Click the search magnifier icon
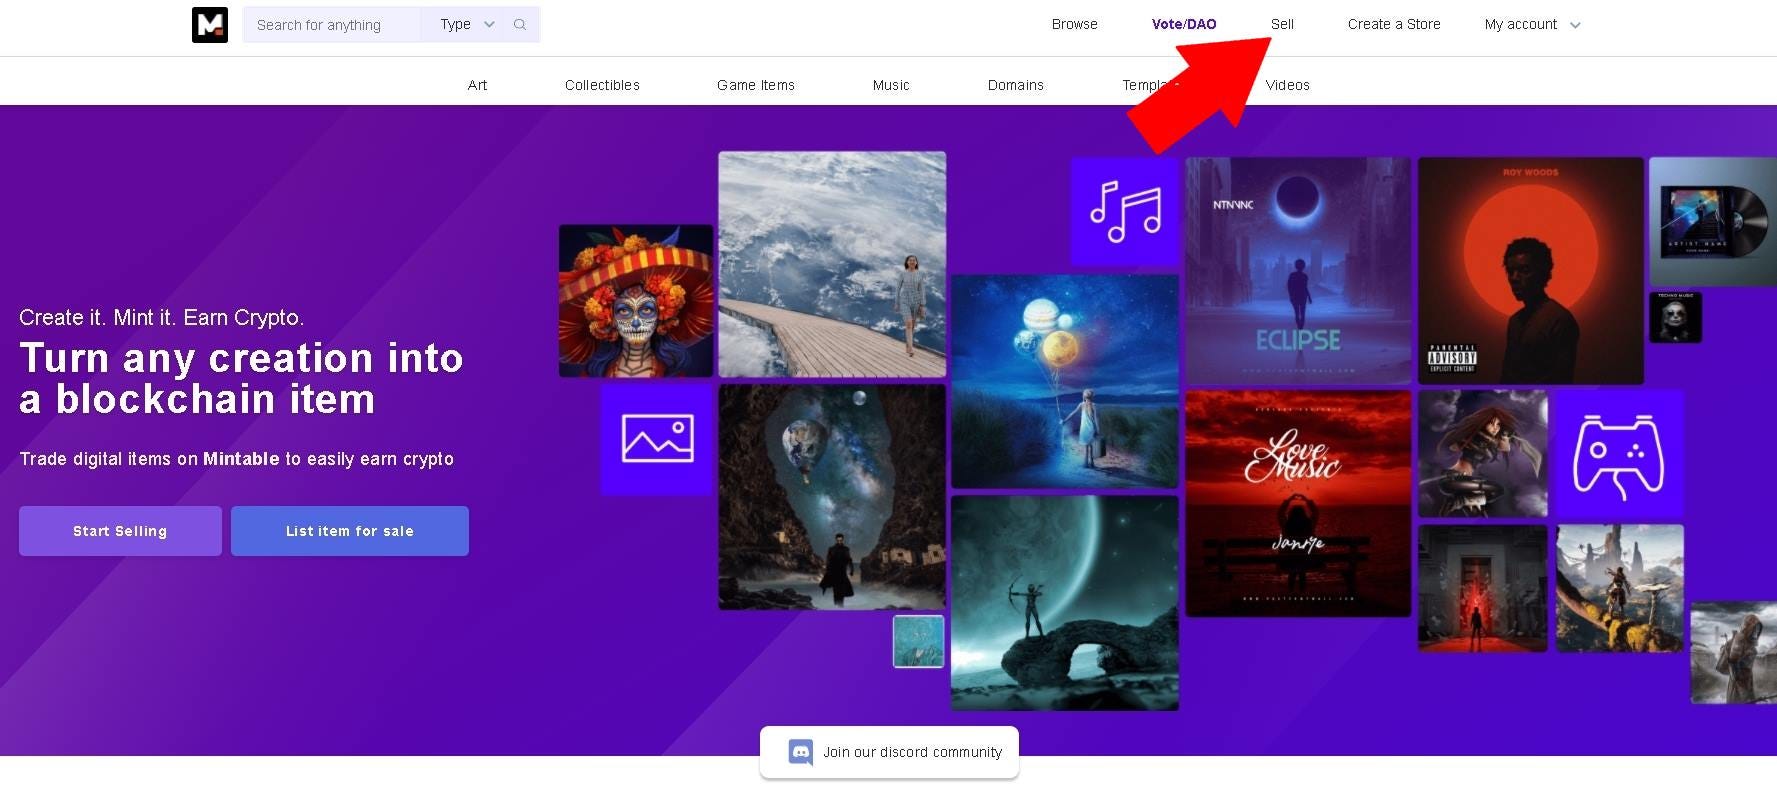 [x=520, y=25]
